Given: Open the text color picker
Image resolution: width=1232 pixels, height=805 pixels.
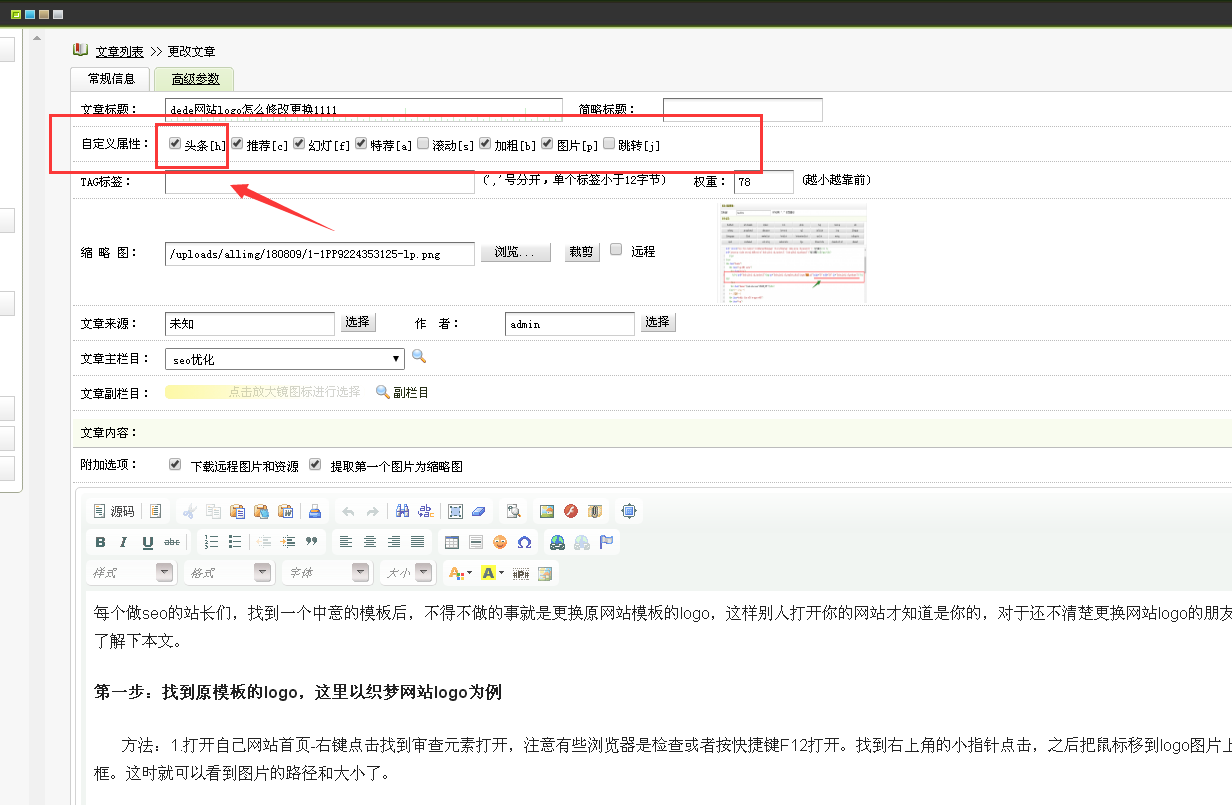Looking at the screenshot, I should tap(460, 573).
